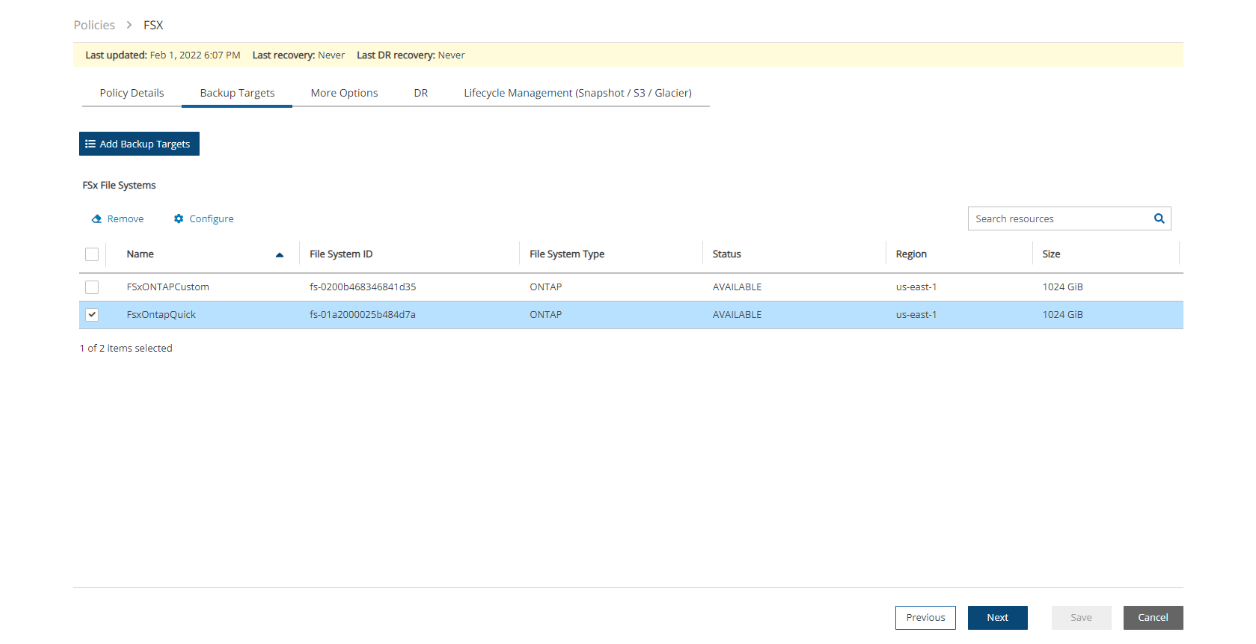The width and height of the screenshot is (1256, 644).
Task: Click the Configure gear icon
Action: (179, 219)
